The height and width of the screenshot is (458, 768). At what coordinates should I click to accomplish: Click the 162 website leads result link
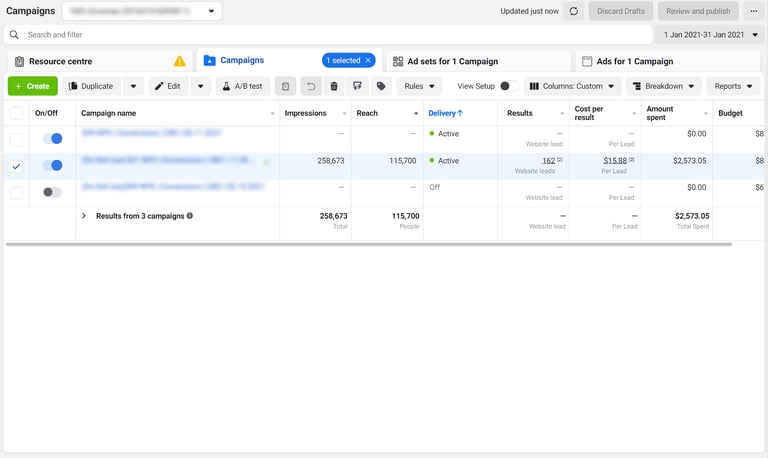click(548, 161)
